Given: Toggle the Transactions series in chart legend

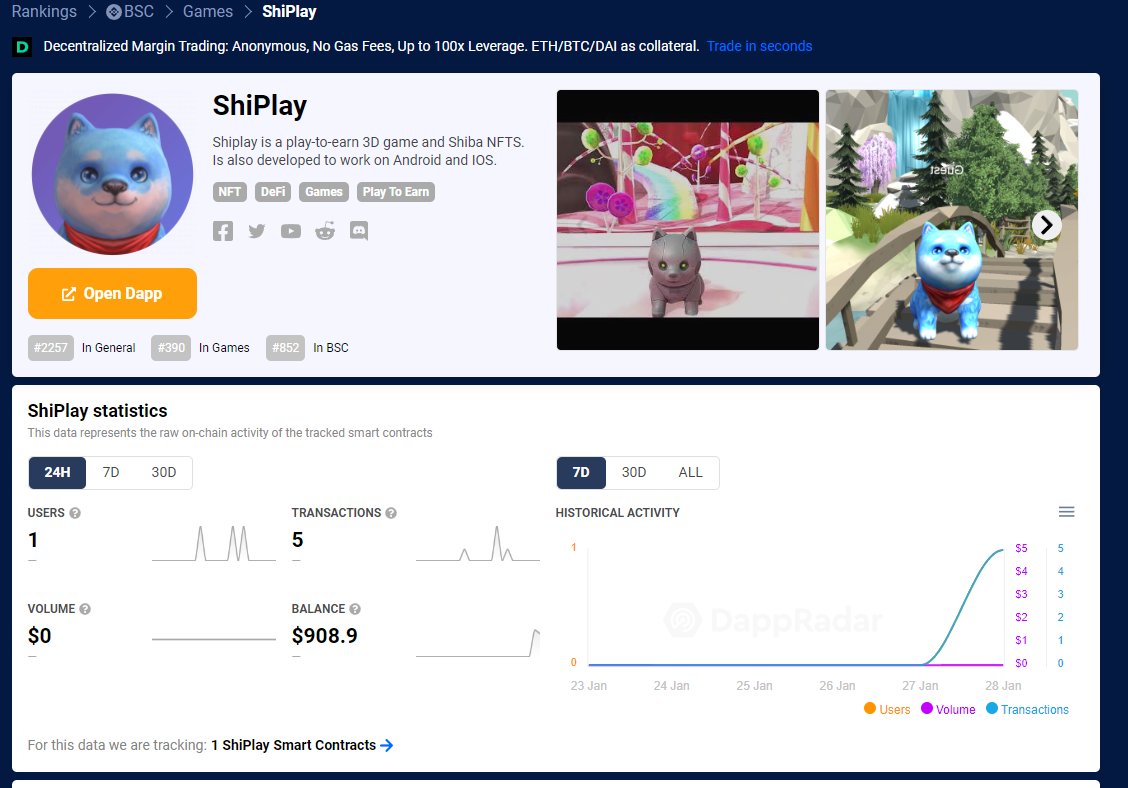Looking at the screenshot, I should pos(1027,709).
